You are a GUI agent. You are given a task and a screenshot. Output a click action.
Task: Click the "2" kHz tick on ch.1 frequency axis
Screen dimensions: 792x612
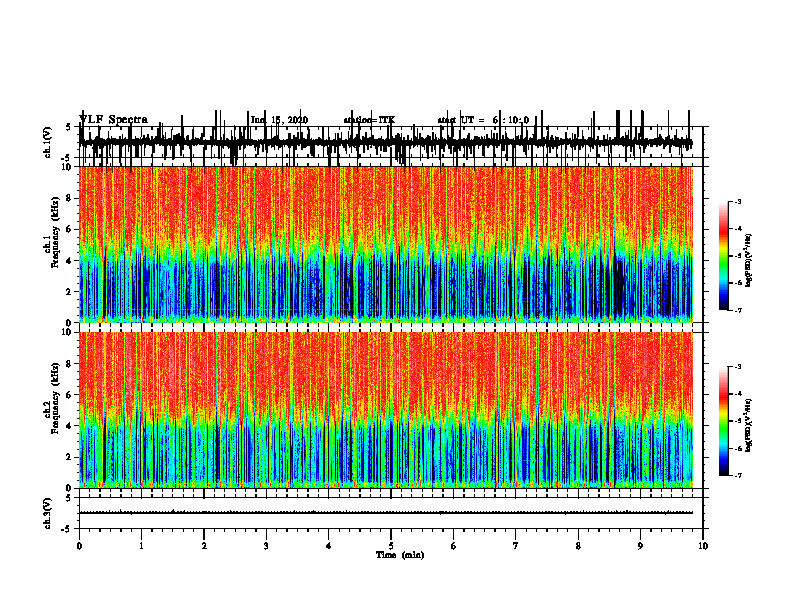point(70,291)
